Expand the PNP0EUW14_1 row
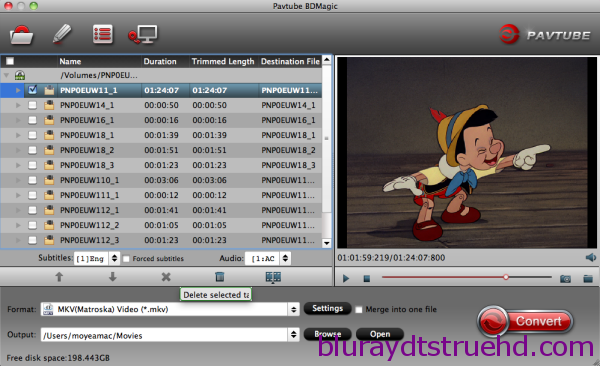This screenshot has width=600, height=366. (18, 105)
